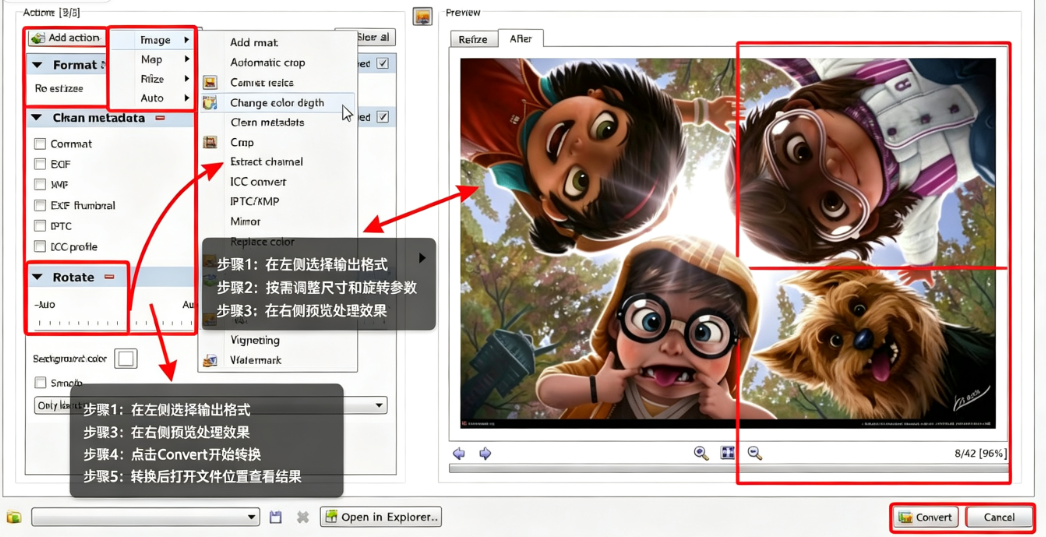Screen dimensions: 1046x537
Task: Switch to the After preview tab
Action: [x=521, y=39]
